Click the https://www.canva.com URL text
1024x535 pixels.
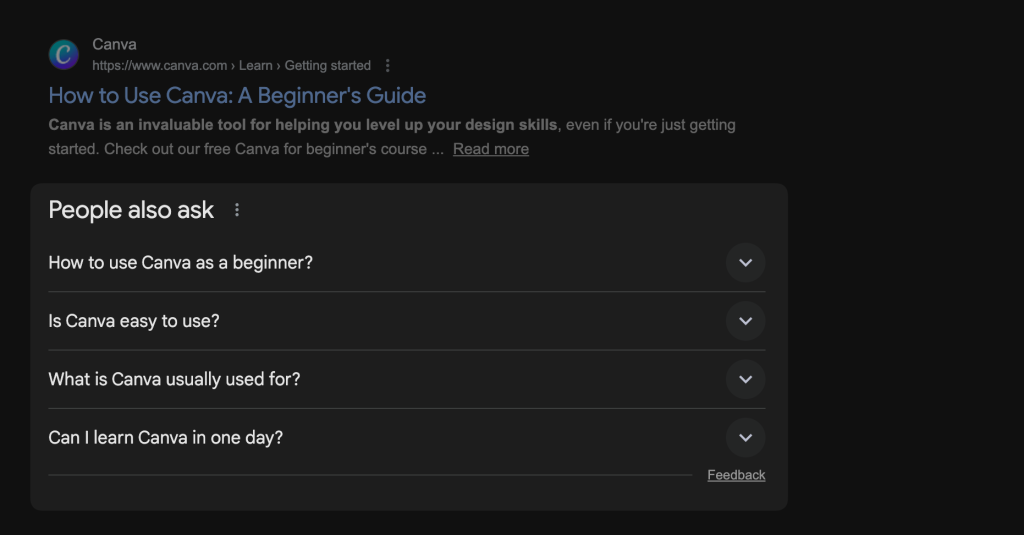pos(159,66)
